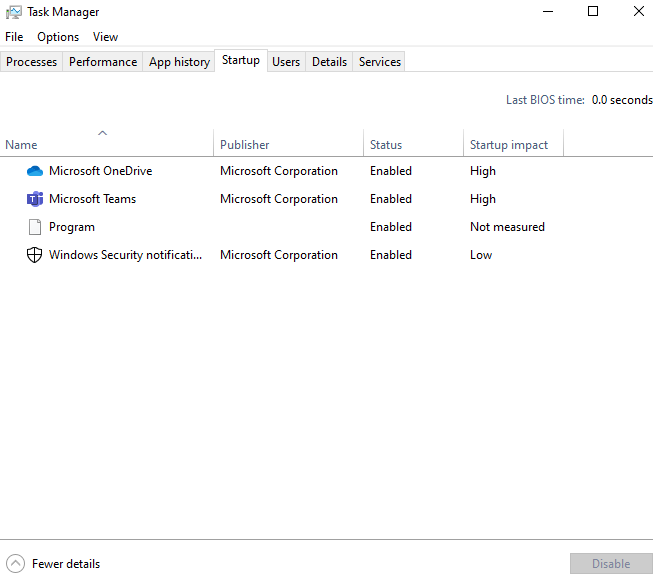The width and height of the screenshot is (653, 583).
Task: Click the Task Manager title bar icon
Action: (14, 12)
